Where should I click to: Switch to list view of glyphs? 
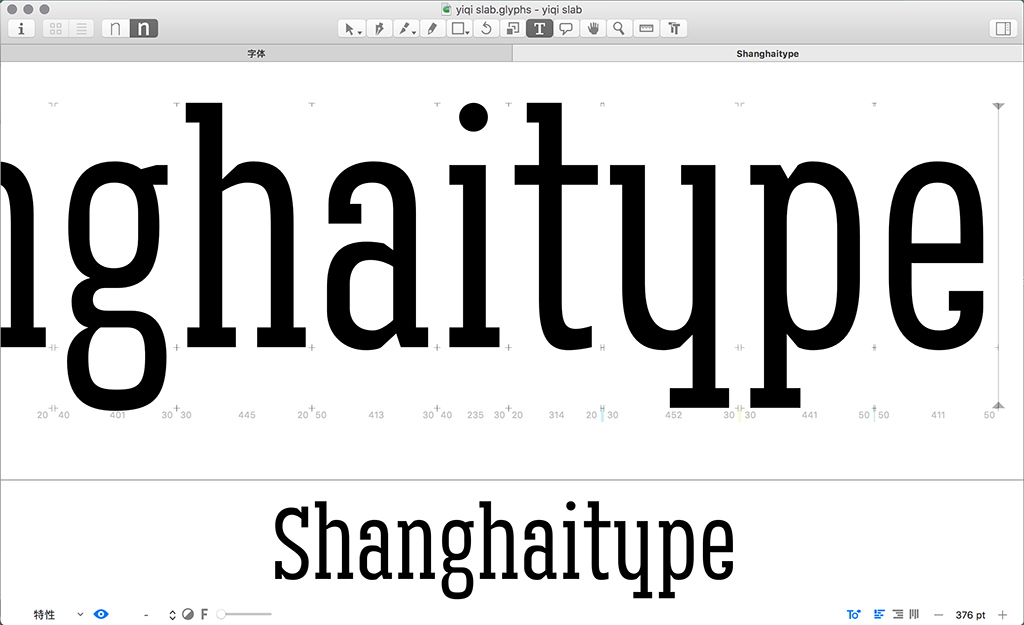[x=82, y=29]
